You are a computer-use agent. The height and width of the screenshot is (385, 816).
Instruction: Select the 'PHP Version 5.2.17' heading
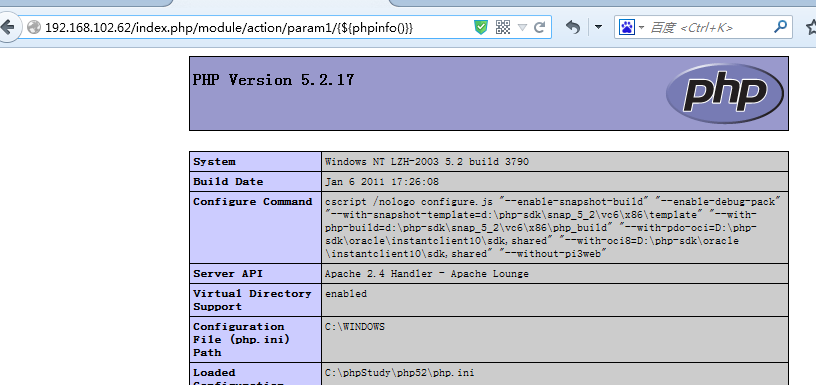coord(273,80)
